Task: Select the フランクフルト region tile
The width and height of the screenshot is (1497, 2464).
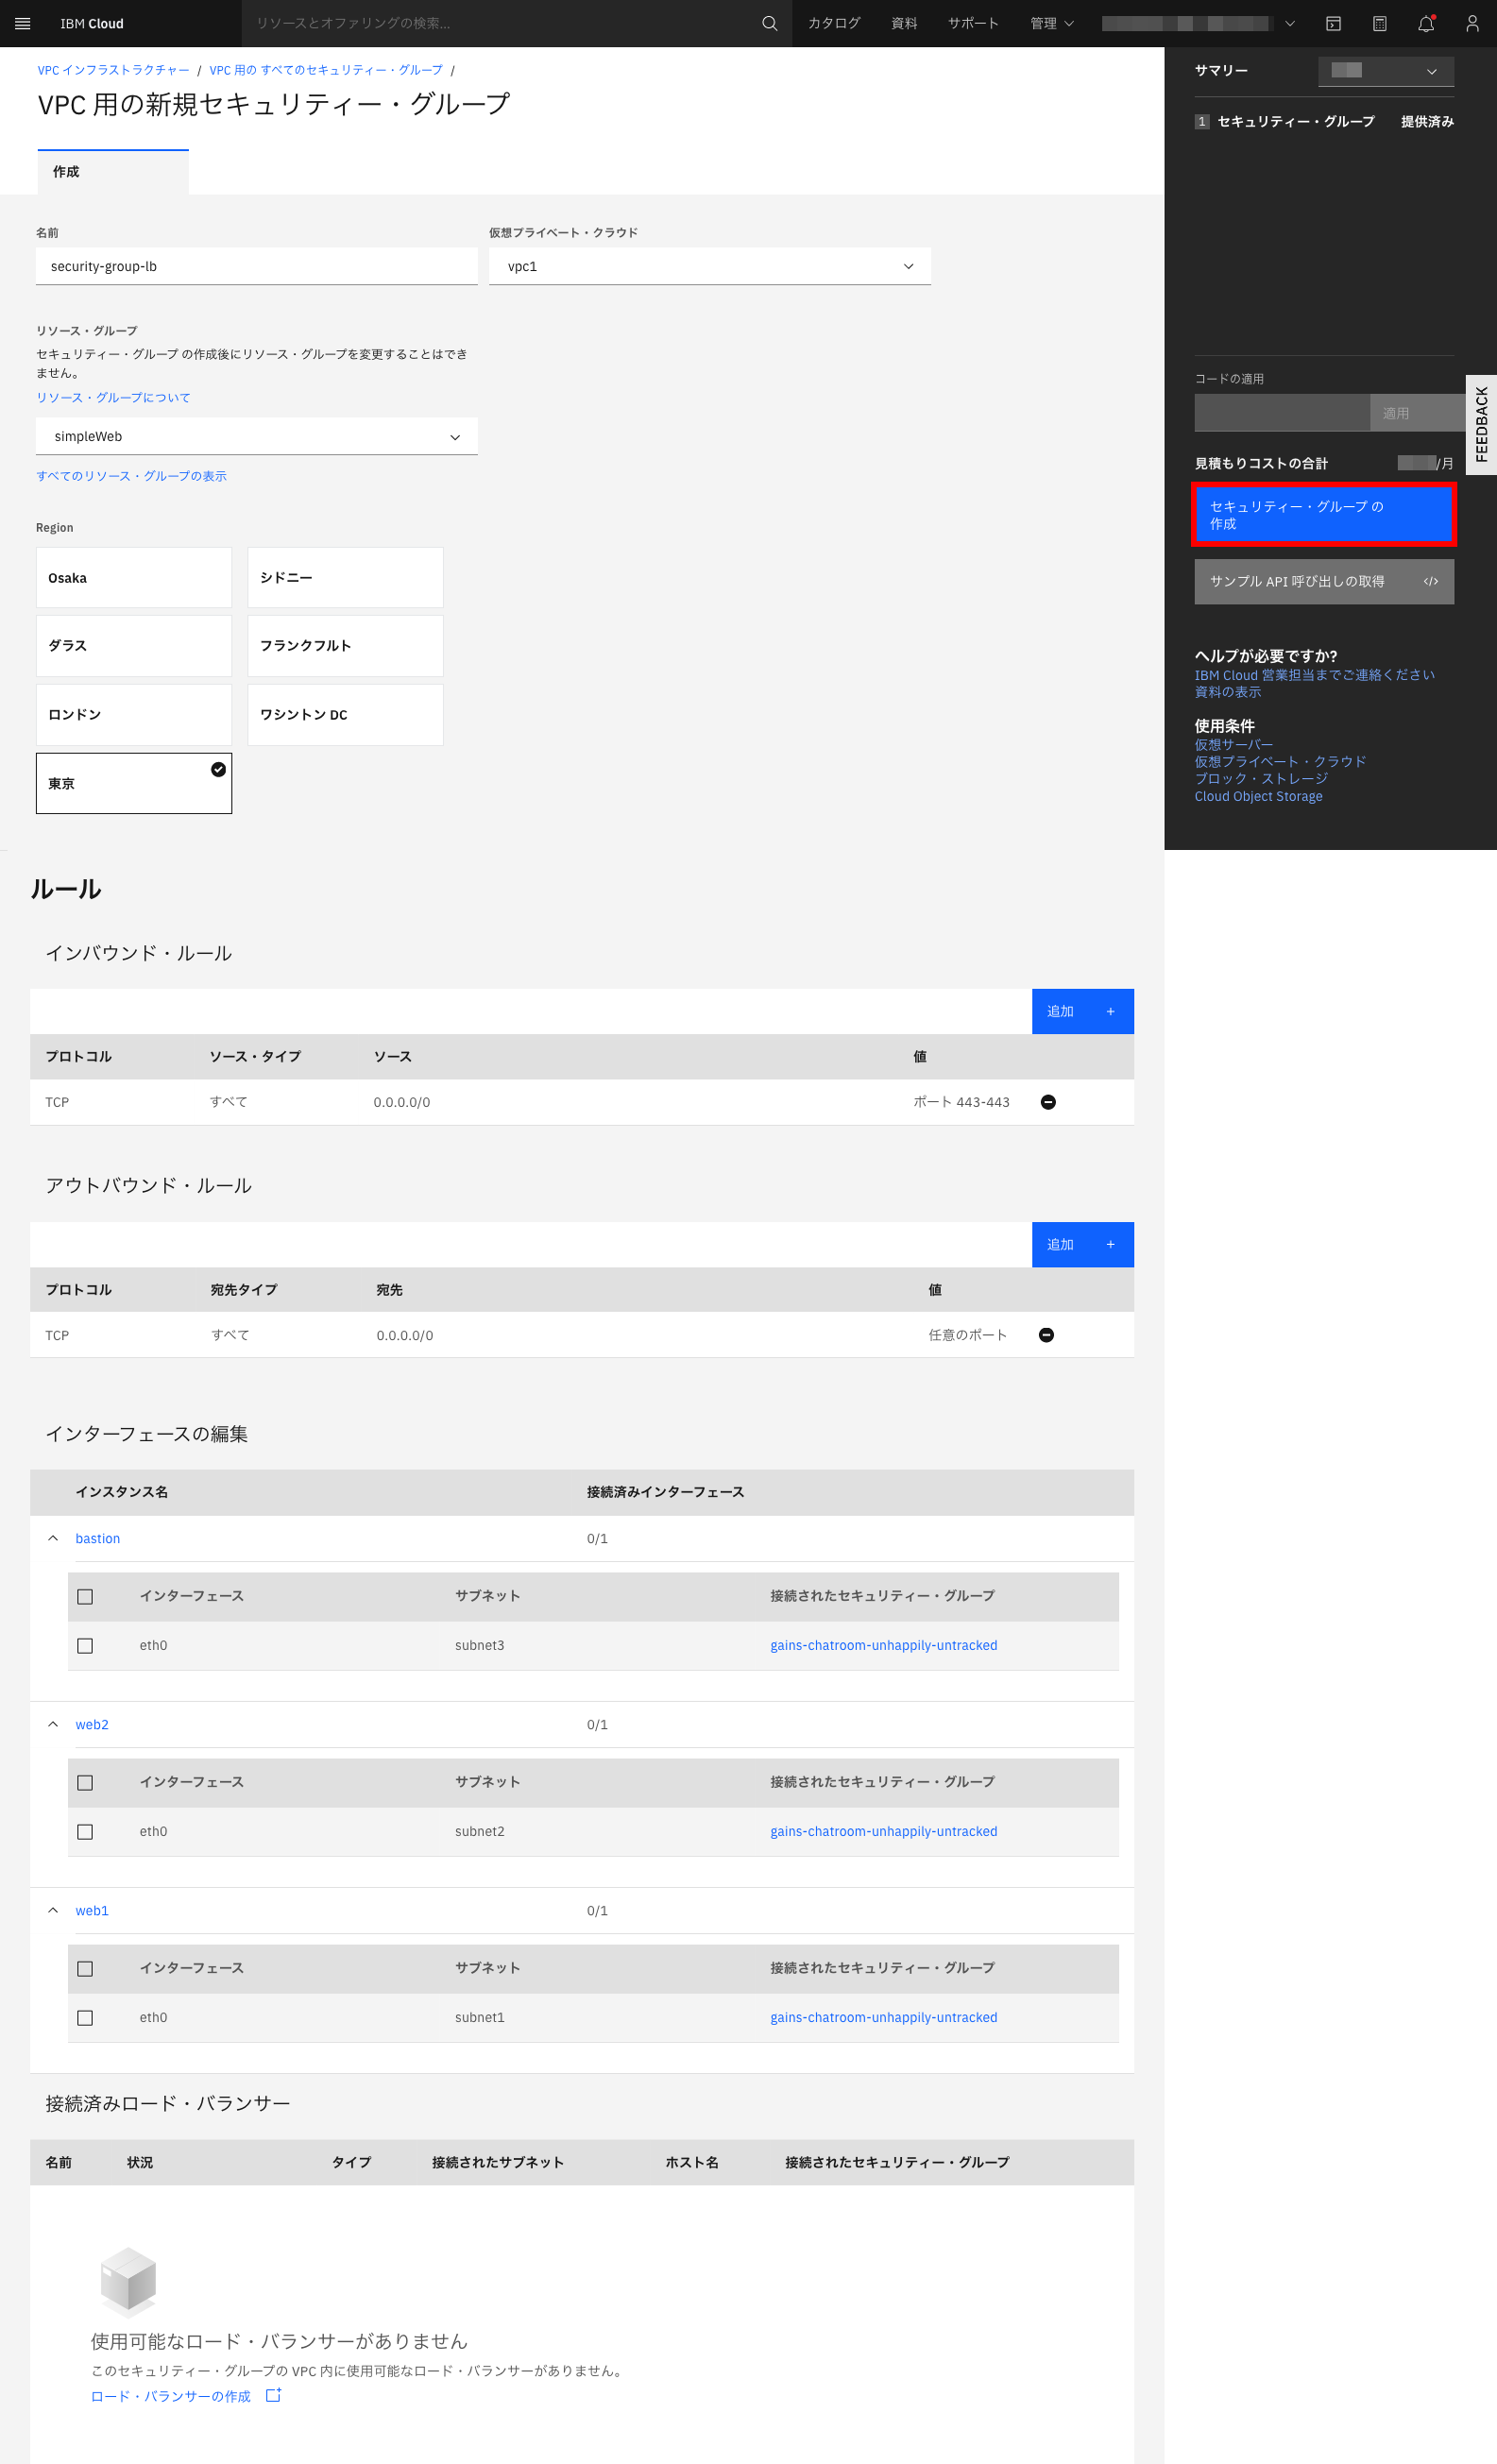Action: [x=345, y=646]
